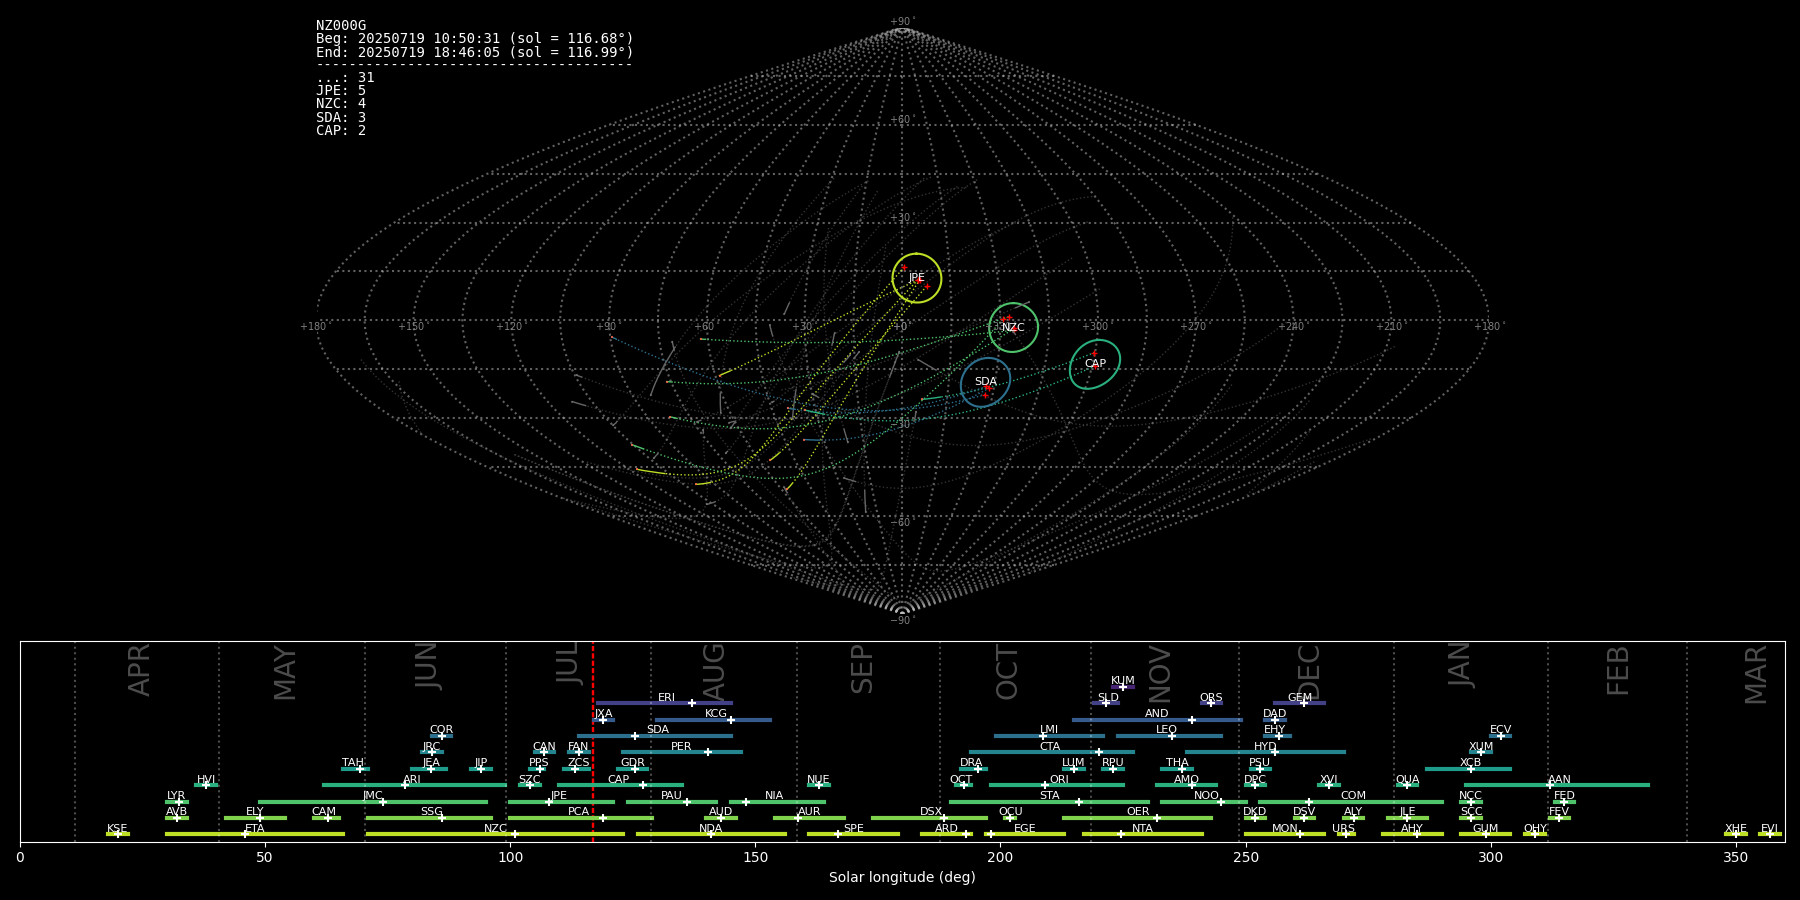Select the PER shower bar in timeline
The height and width of the screenshot is (900, 1800).
click(x=682, y=752)
